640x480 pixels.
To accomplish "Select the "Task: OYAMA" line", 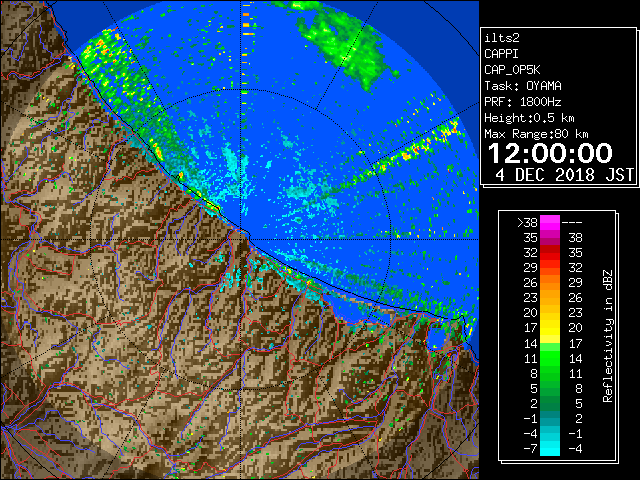I will tap(523, 86).
